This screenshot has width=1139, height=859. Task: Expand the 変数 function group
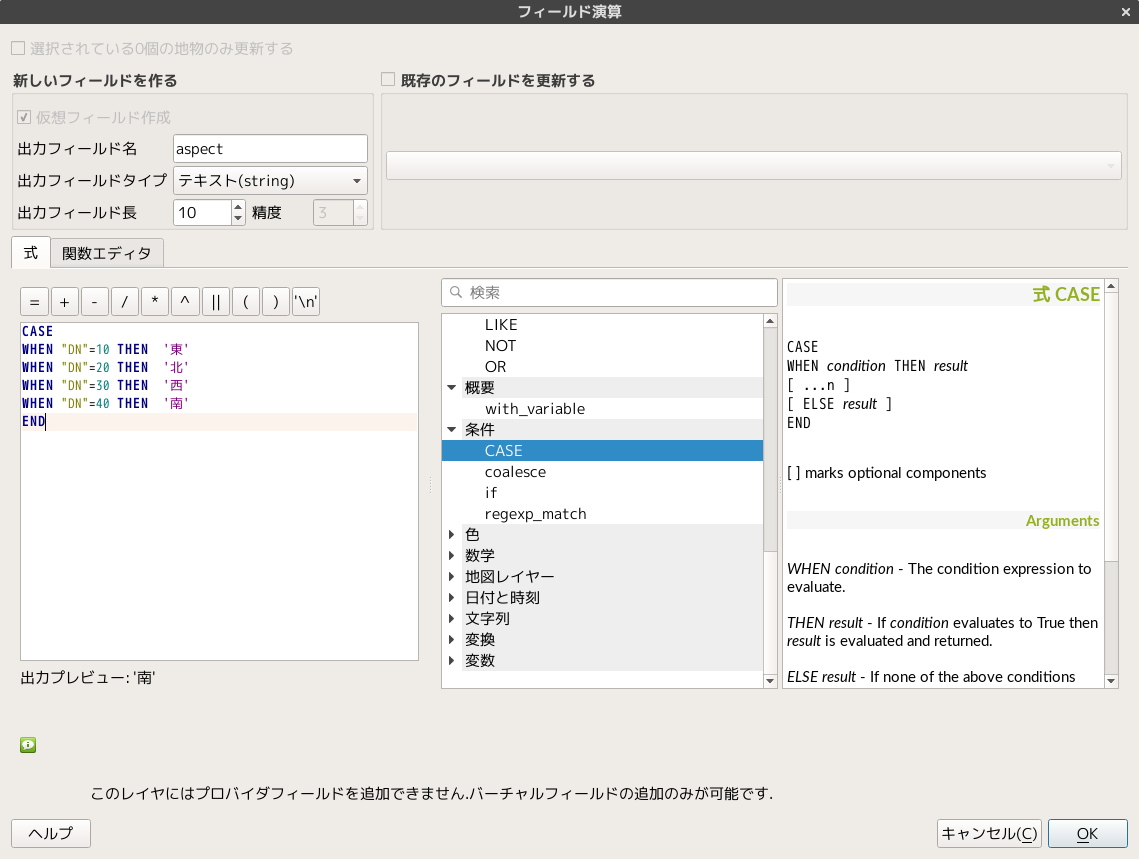click(452, 661)
